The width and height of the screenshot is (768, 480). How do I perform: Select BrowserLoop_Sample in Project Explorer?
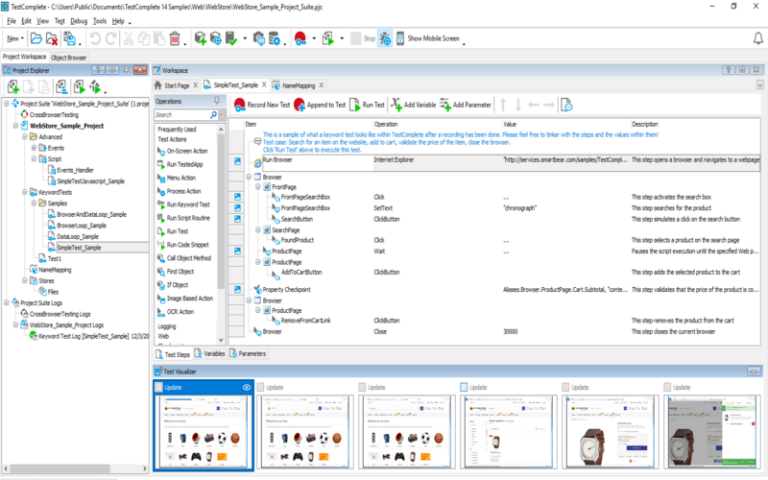pyautogui.click(x=81, y=226)
